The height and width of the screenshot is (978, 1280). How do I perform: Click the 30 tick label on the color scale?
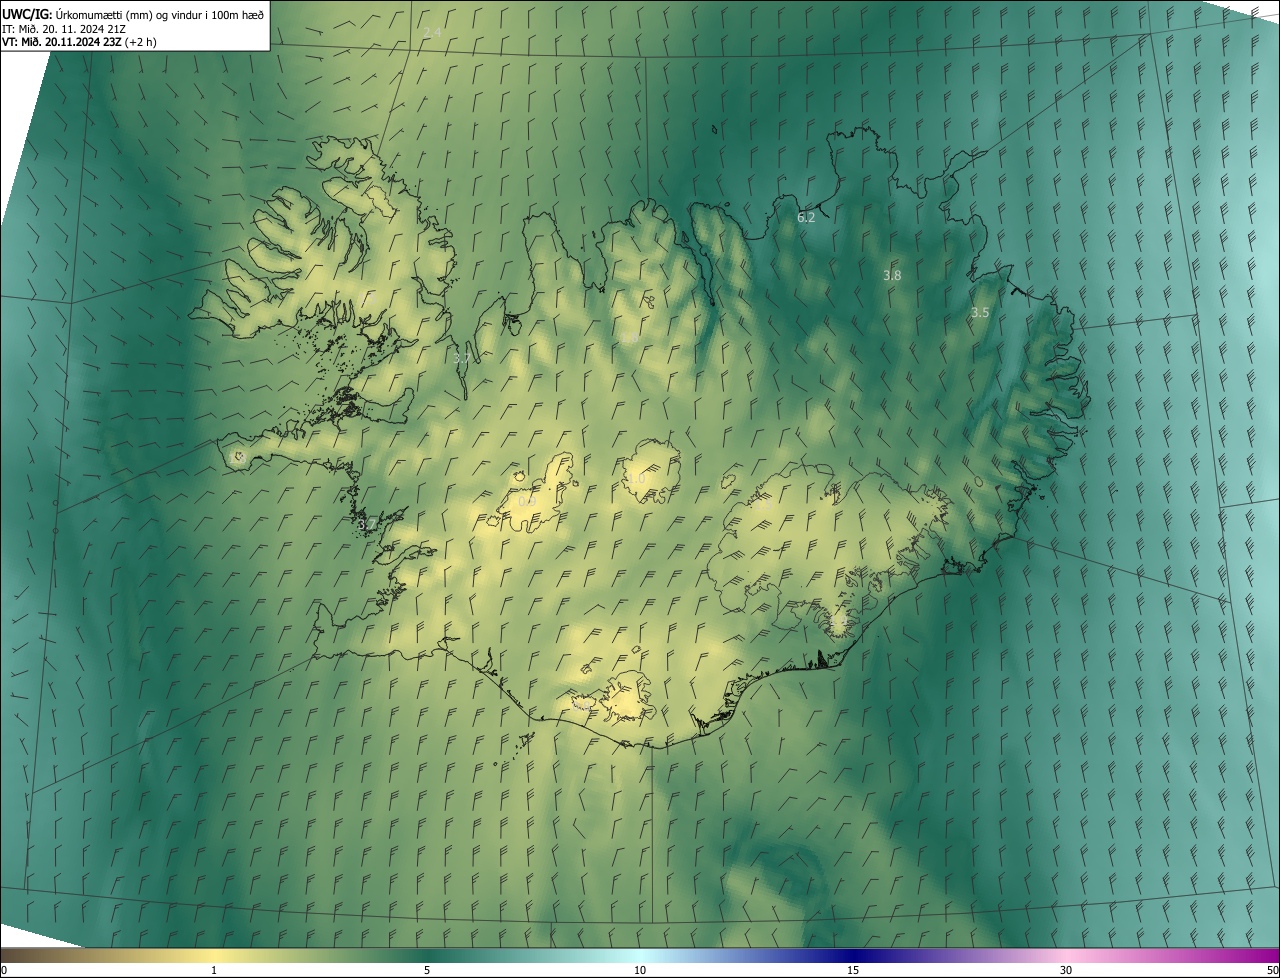tap(1066, 970)
